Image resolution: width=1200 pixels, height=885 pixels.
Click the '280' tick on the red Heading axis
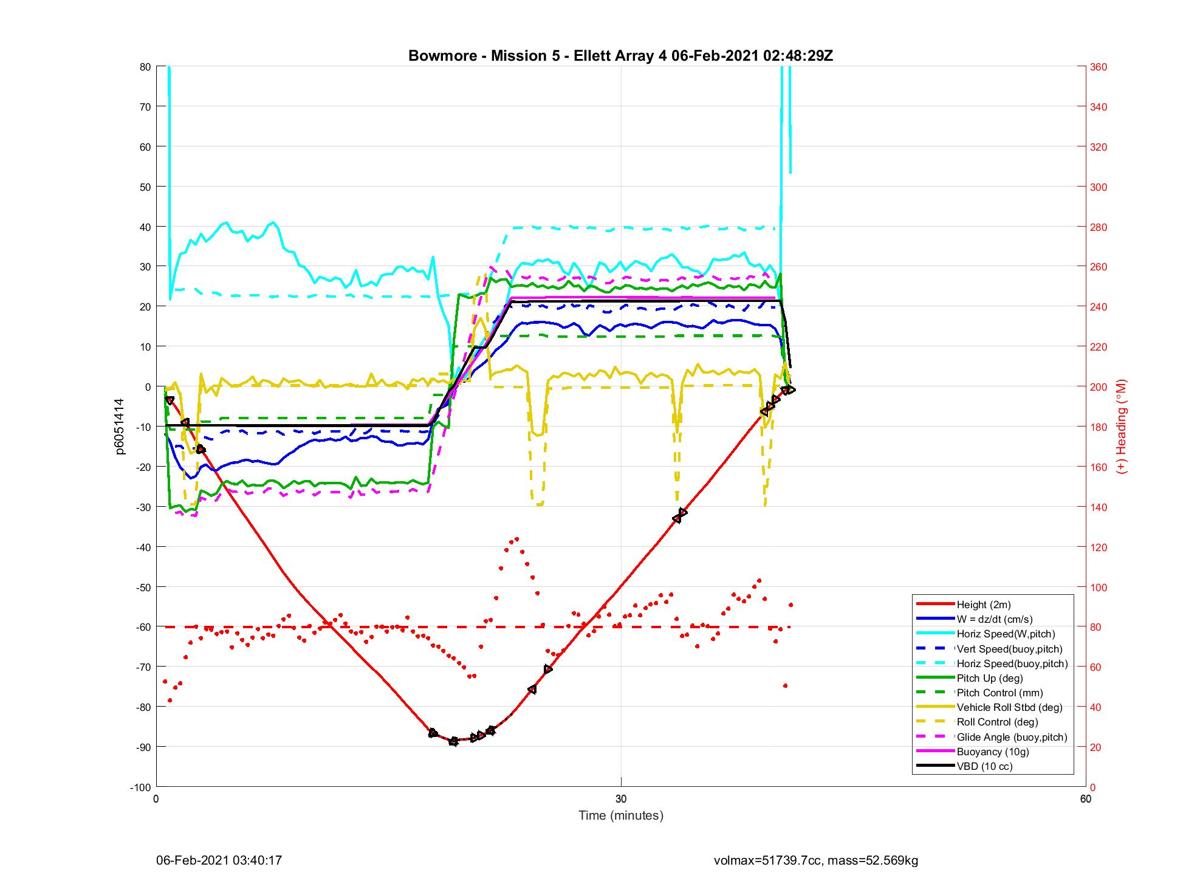click(x=1099, y=227)
